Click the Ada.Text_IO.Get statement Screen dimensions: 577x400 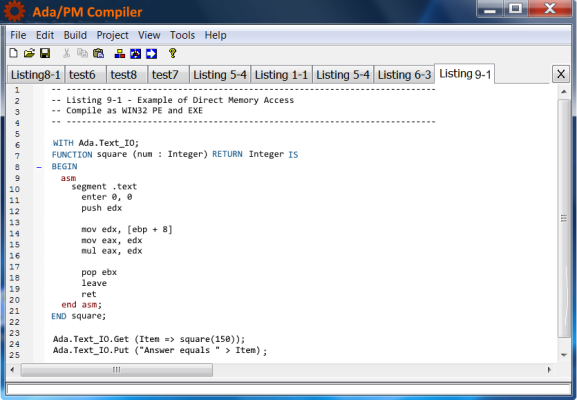click(149, 339)
